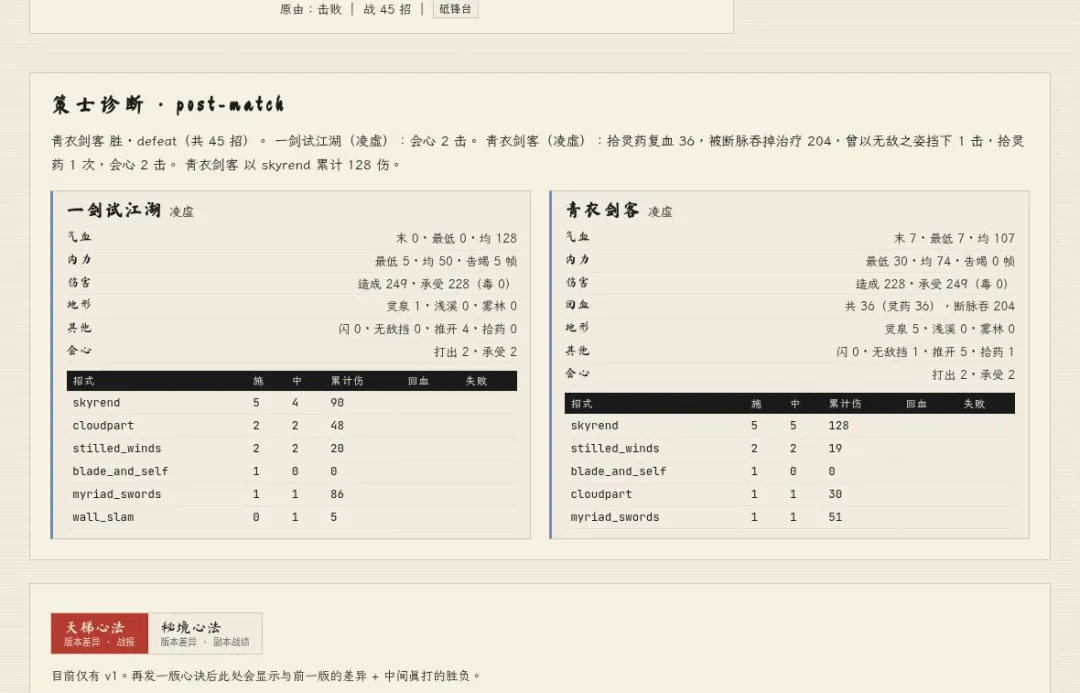
Task: Click 灵泉 1 · 浅溪 0 · 雾林 0 terrain value
Action: coord(452,306)
